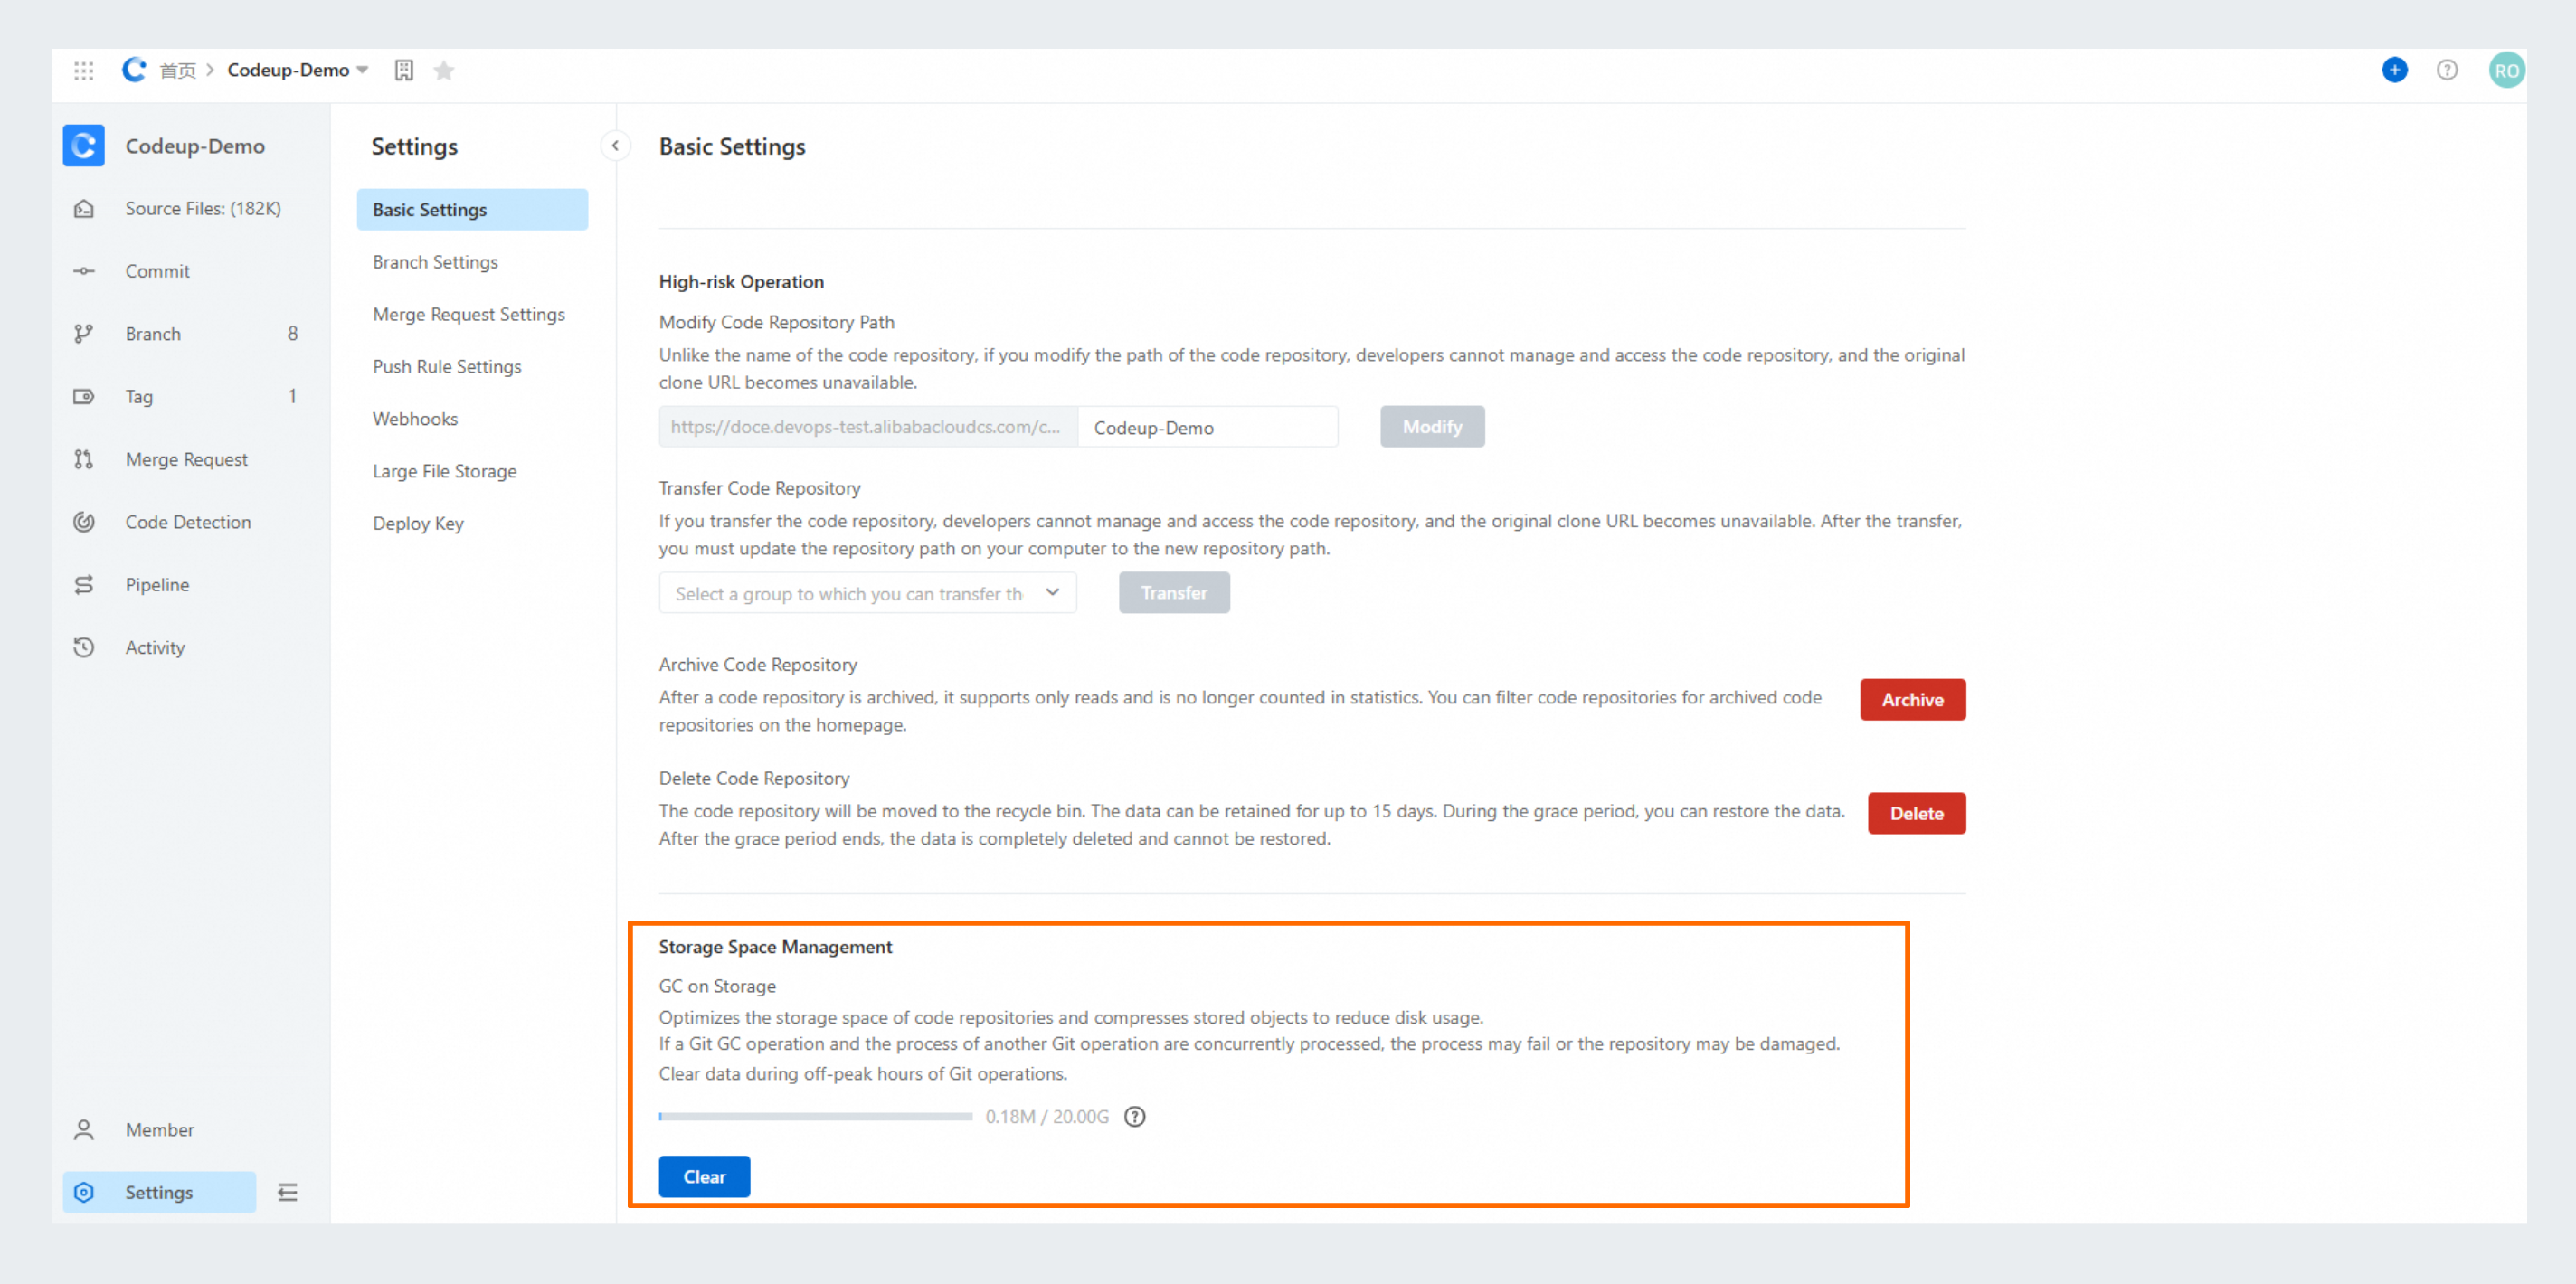Switch to Branch Settings tab
The width and height of the screenshot is (2576, 1284).
[x=435, y=262]
